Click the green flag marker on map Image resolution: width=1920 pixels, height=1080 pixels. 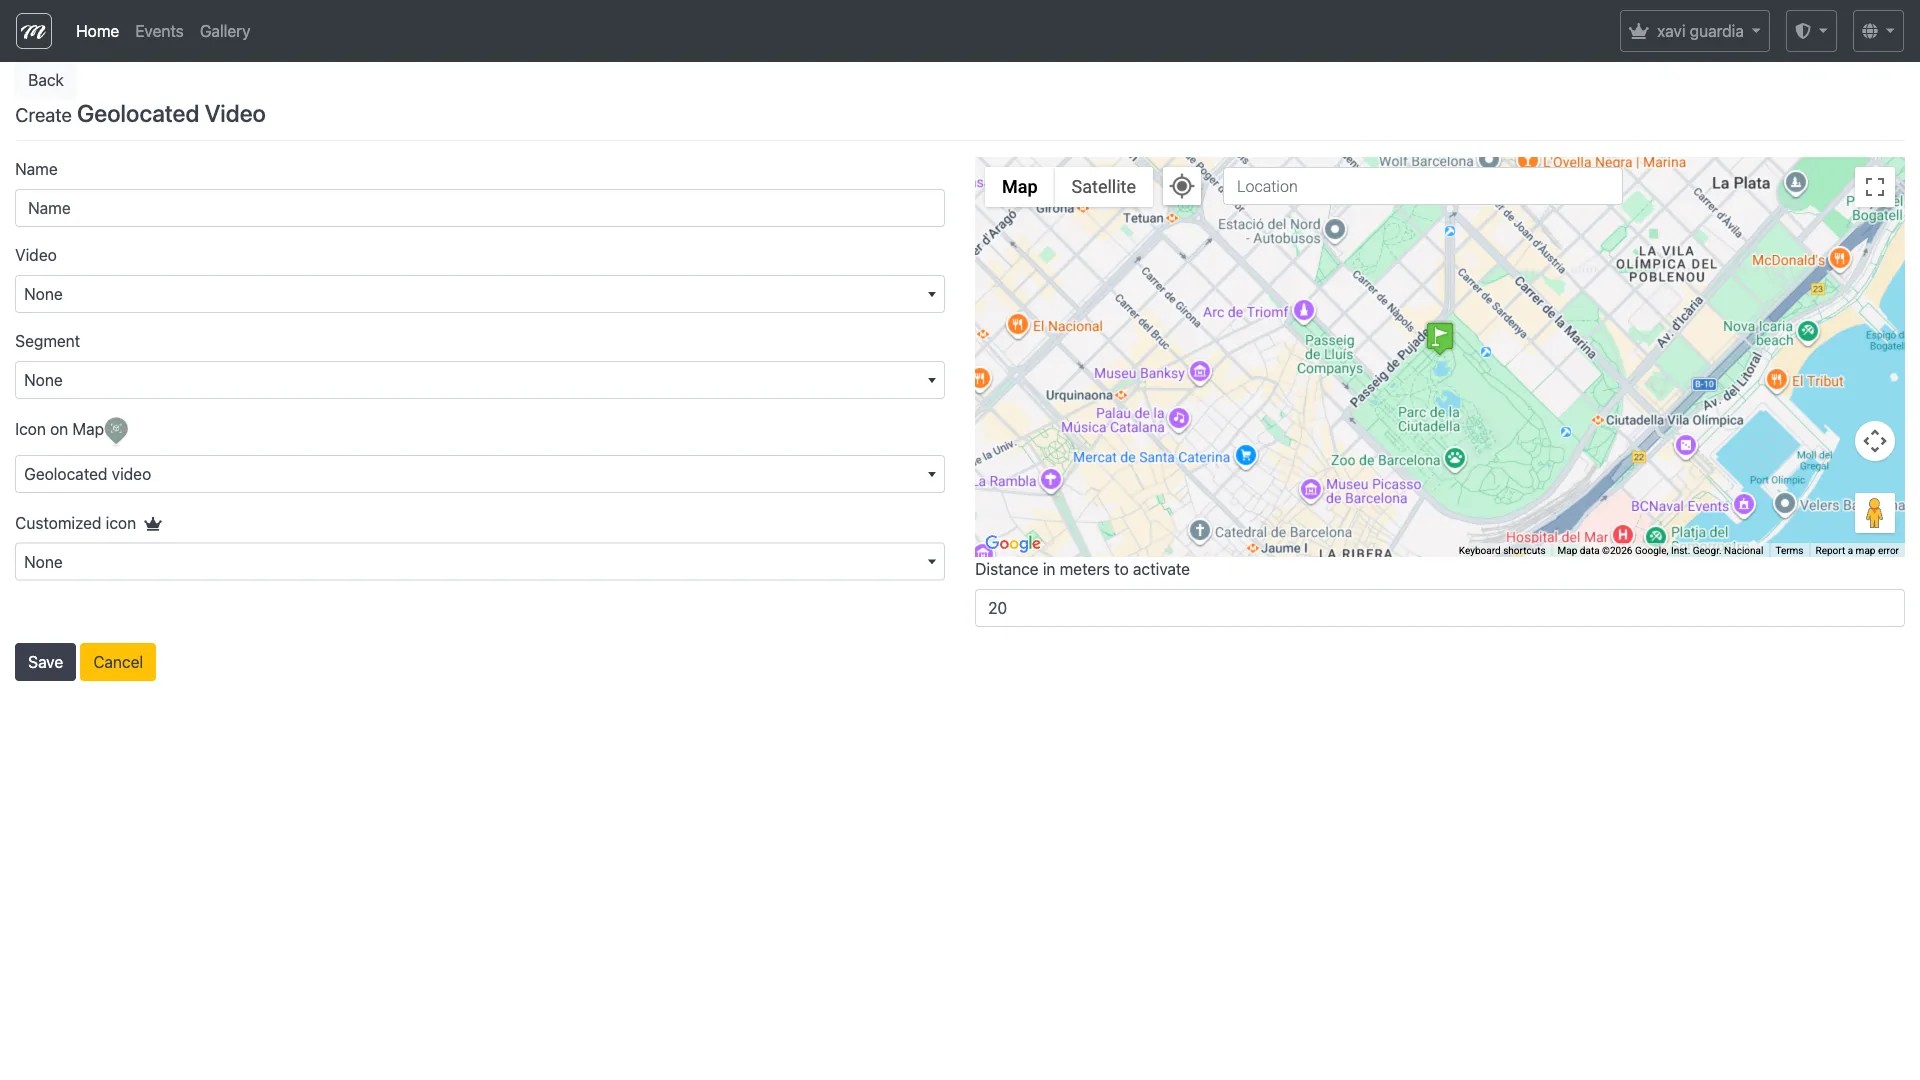[1439, 337]
